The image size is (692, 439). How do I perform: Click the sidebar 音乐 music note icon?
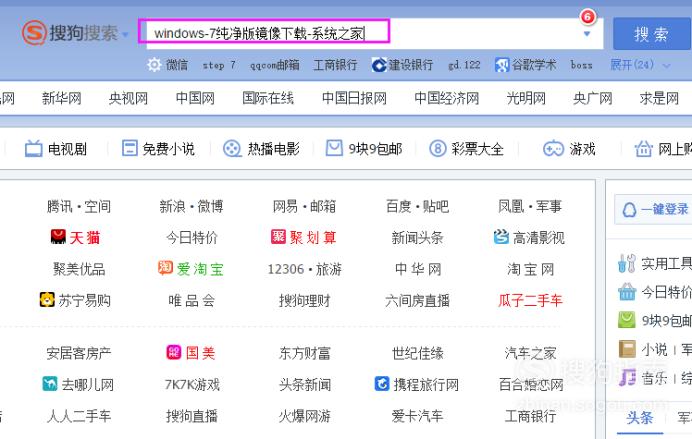point(627,377)
